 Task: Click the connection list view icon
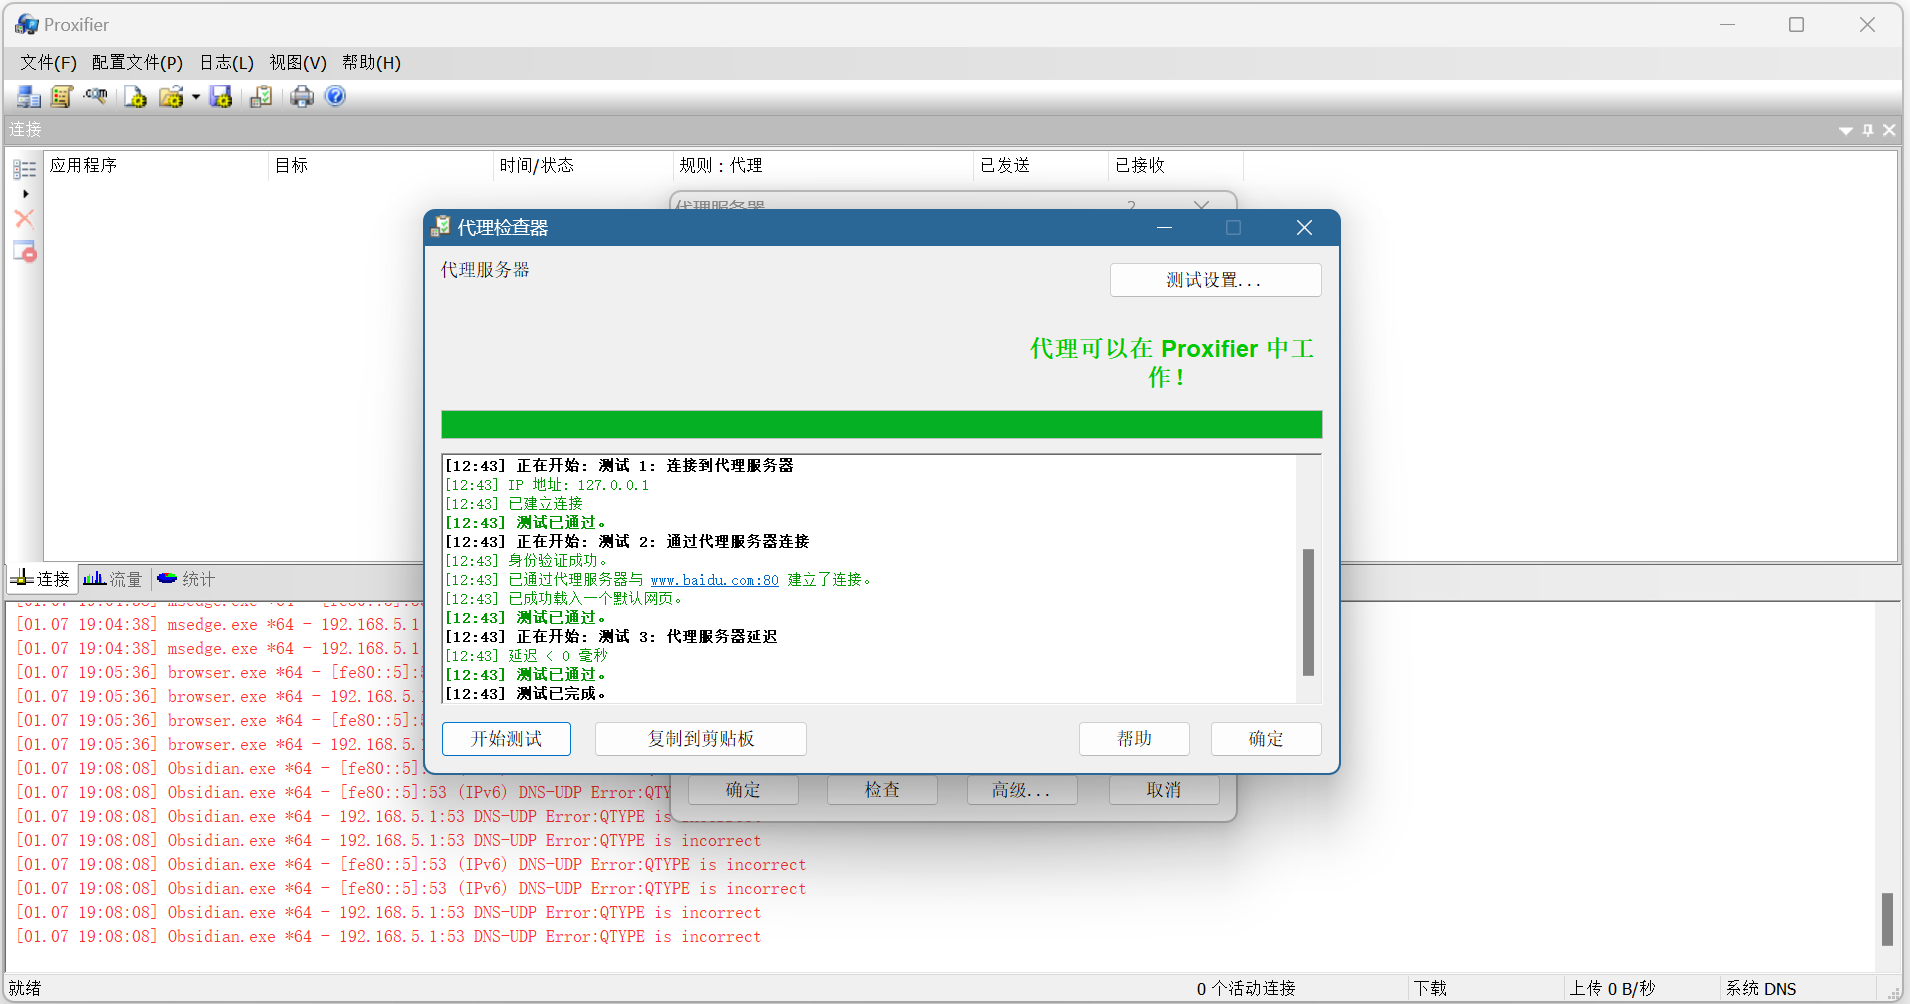(x=25, y=169)
